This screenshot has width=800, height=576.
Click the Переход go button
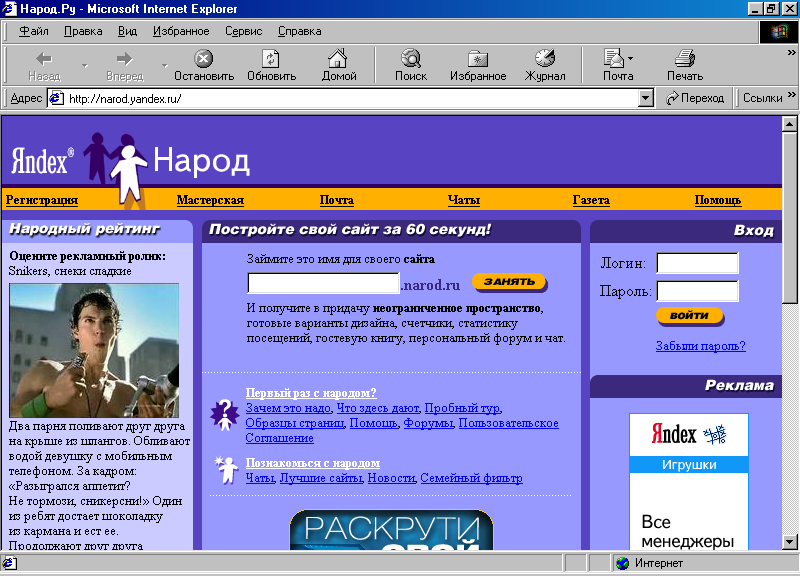click(x=695, y=98)
